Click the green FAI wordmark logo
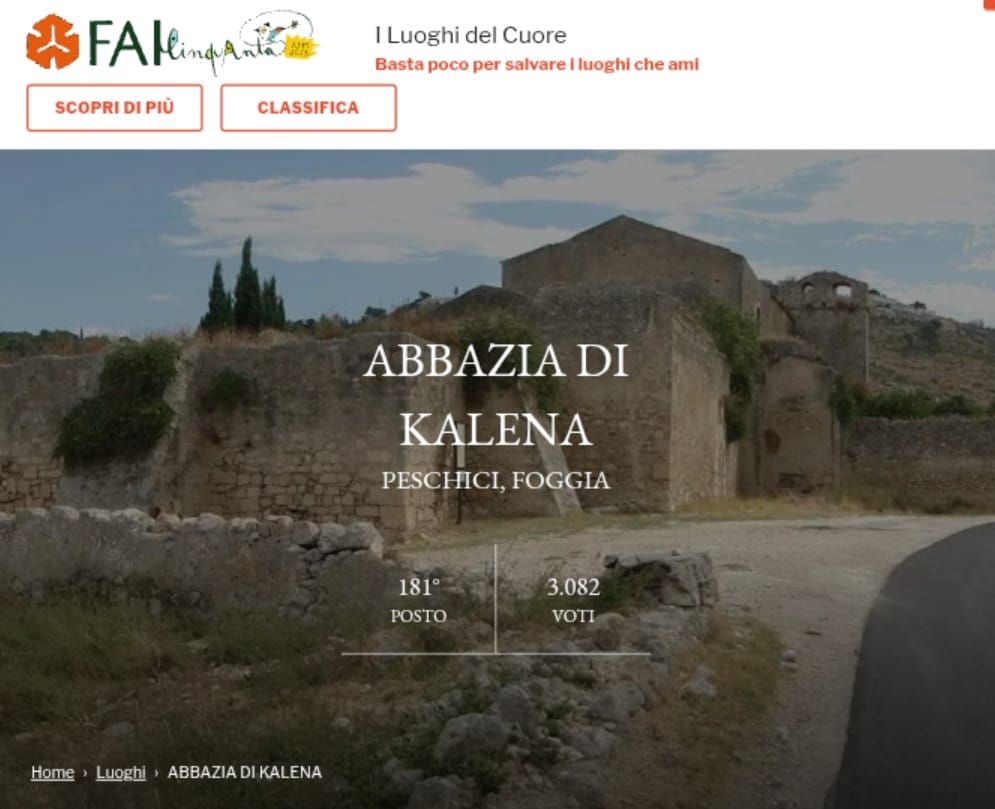This screenshot has width=995, height=809. pos(125,43)
